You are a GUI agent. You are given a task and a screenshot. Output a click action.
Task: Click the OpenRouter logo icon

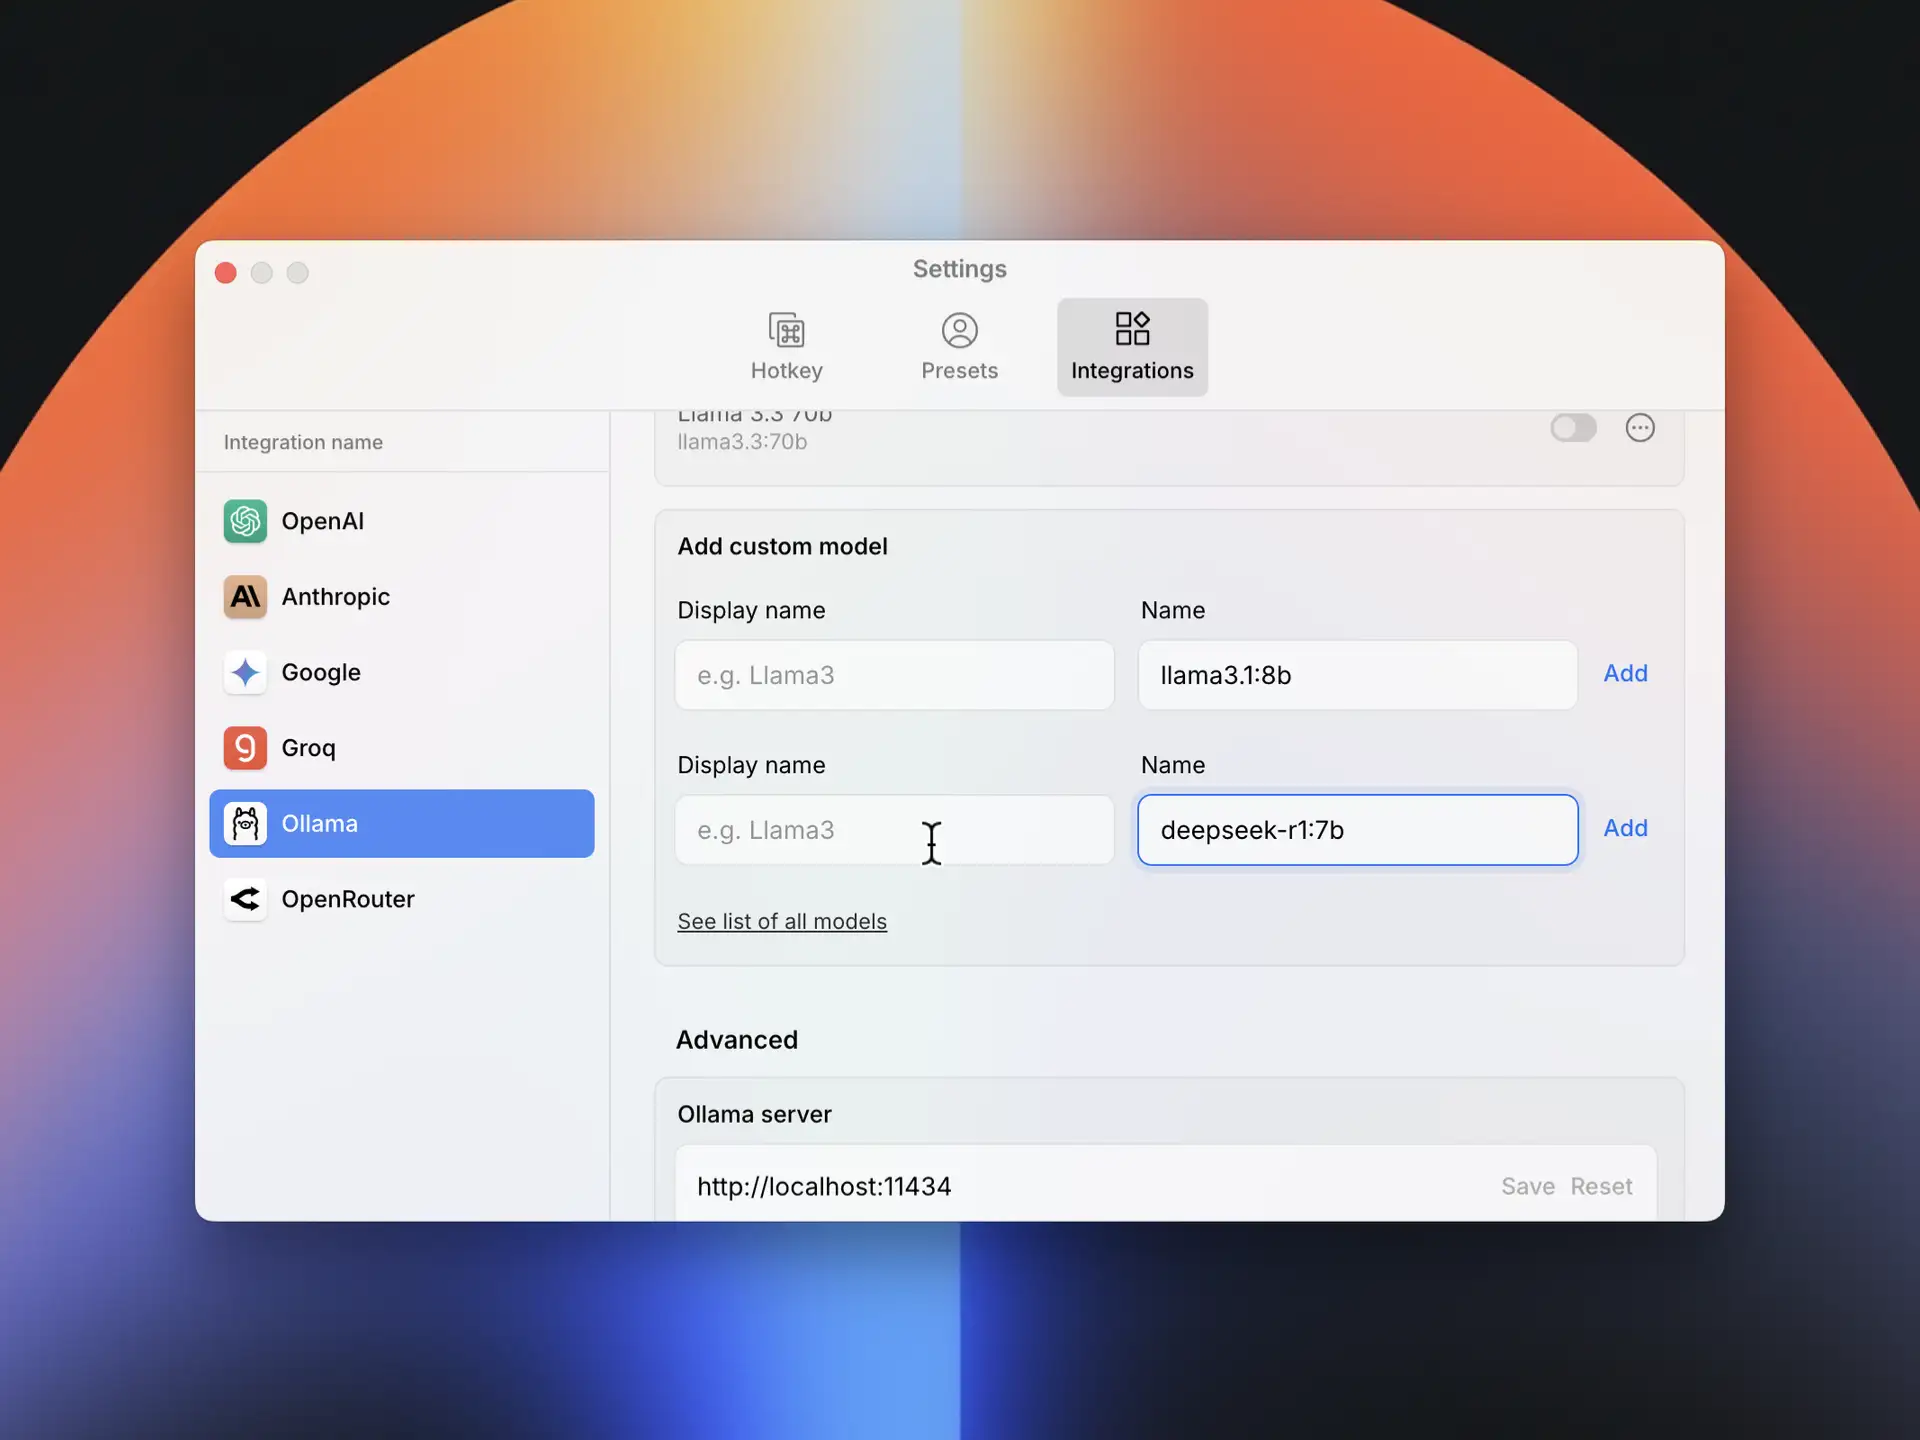coord(245,899)
